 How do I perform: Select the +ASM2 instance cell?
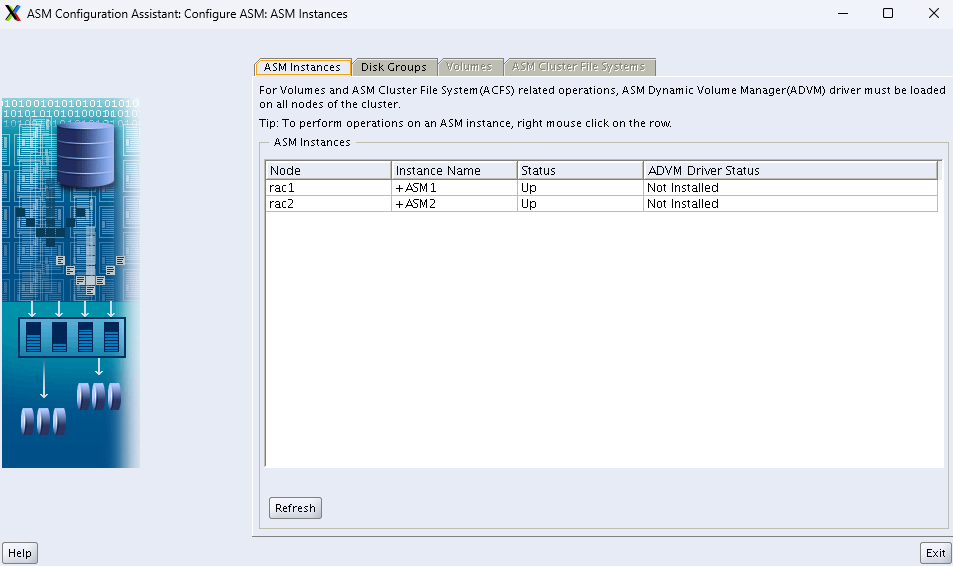point(454,204)
